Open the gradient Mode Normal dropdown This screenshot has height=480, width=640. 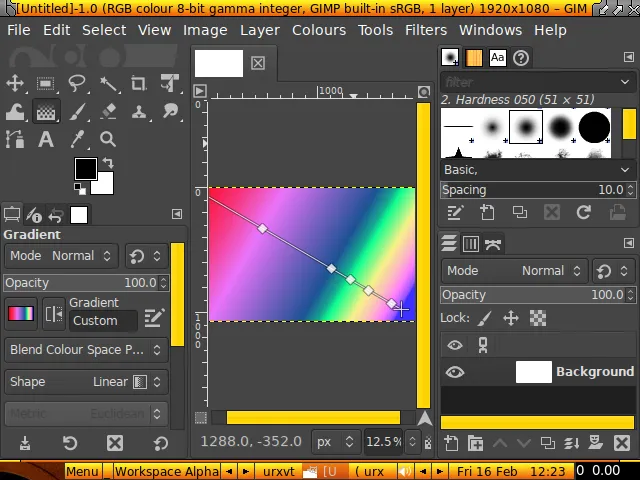coord(61,256)
